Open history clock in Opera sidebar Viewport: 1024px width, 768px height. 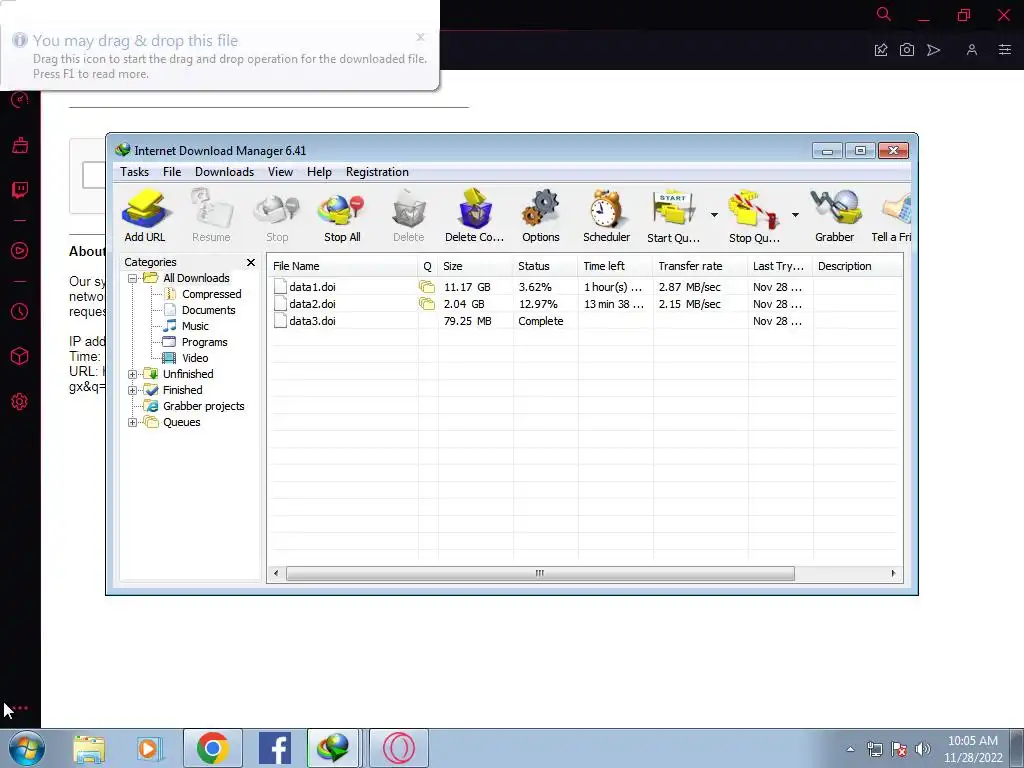tap(20, 312)
